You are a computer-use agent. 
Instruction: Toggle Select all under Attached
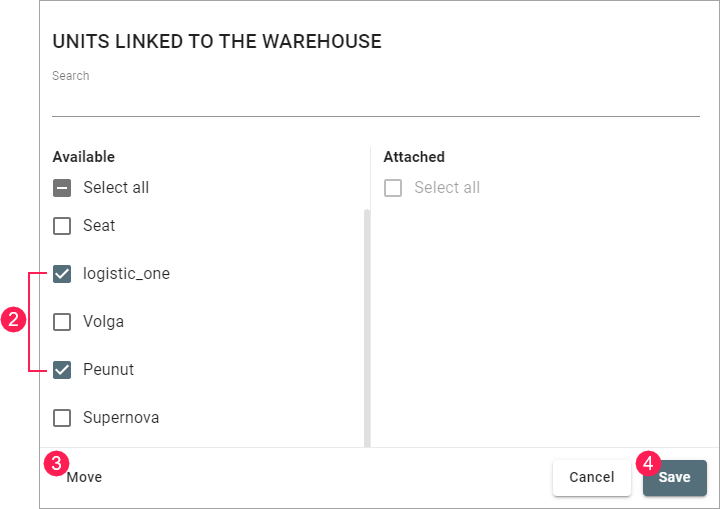tap(393, 188)
